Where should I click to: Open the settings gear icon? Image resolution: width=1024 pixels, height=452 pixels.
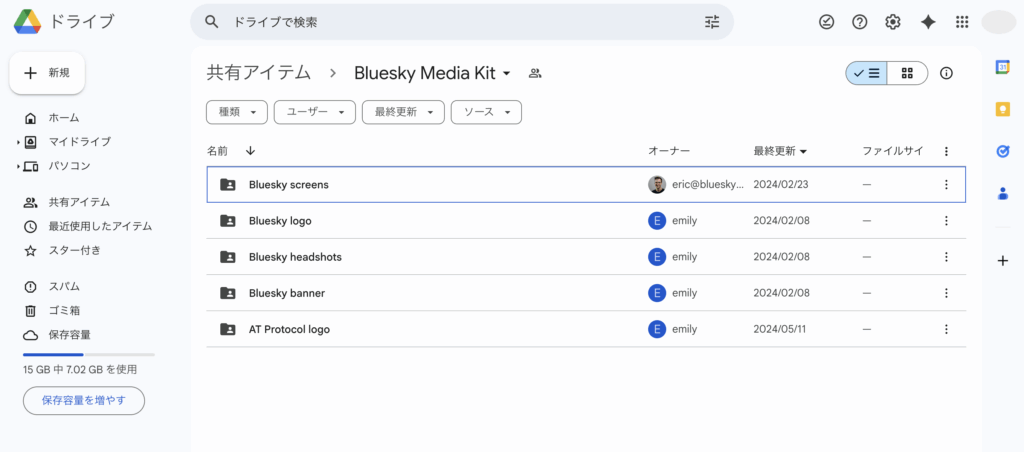pyautogui.click(x=893, y=22)
